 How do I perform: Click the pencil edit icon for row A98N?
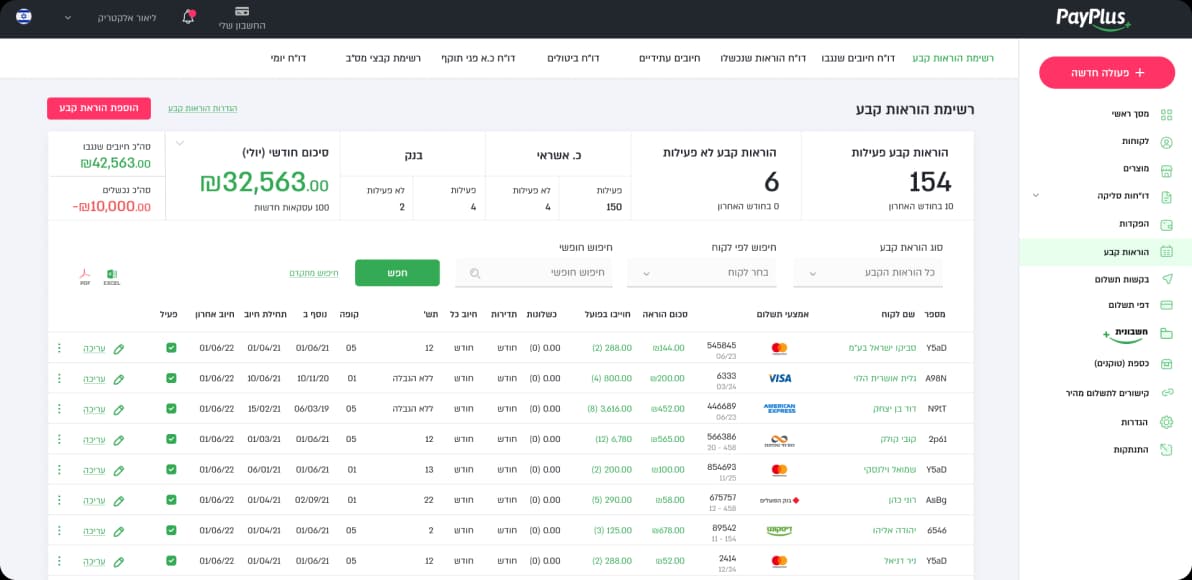click(x=118, y=379)
